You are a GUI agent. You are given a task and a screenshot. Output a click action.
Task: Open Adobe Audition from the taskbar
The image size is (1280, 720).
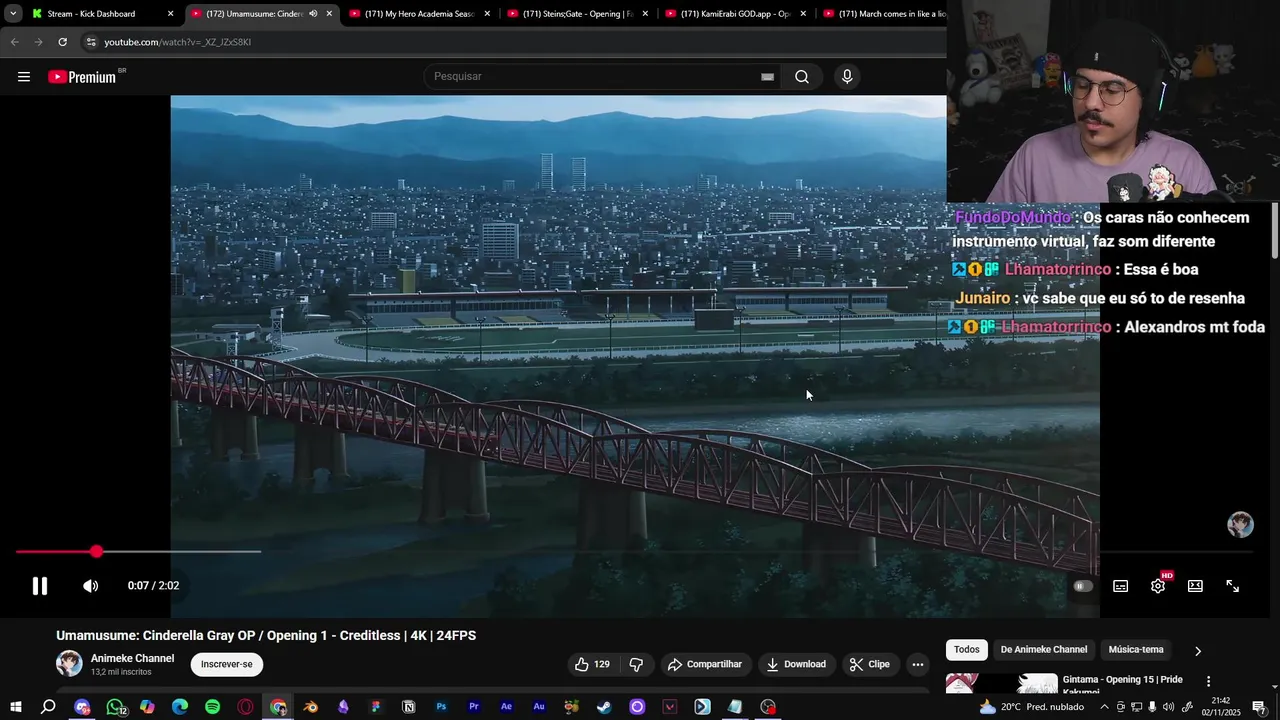click(x=539, y=707)
